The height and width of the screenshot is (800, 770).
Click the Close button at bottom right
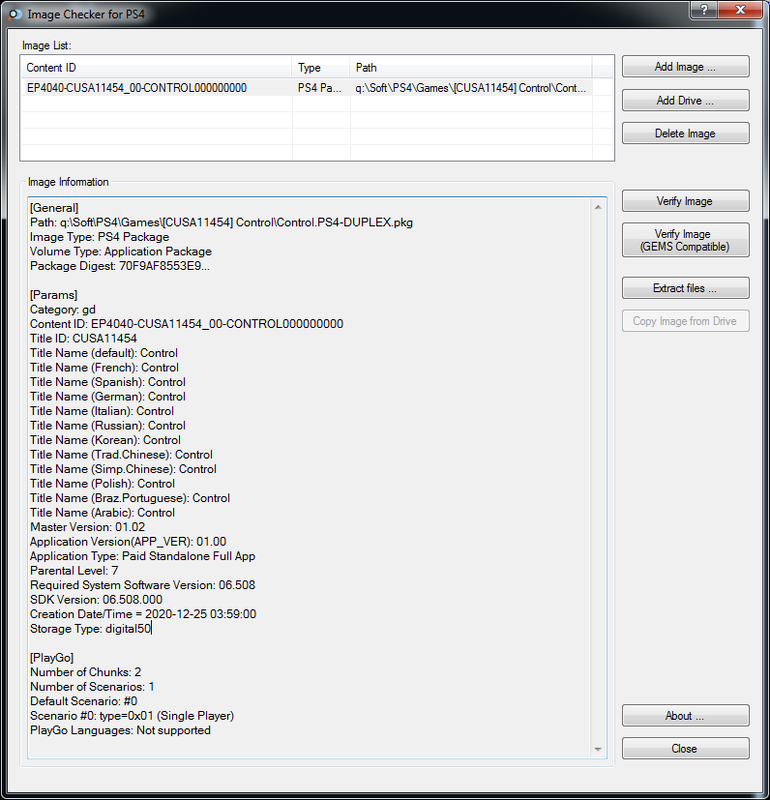[685, 748]
